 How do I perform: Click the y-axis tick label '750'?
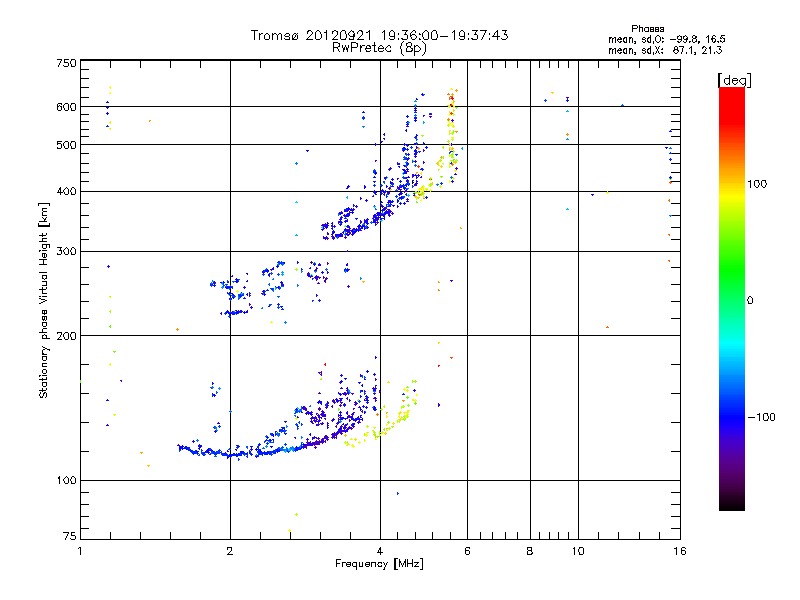66,63
